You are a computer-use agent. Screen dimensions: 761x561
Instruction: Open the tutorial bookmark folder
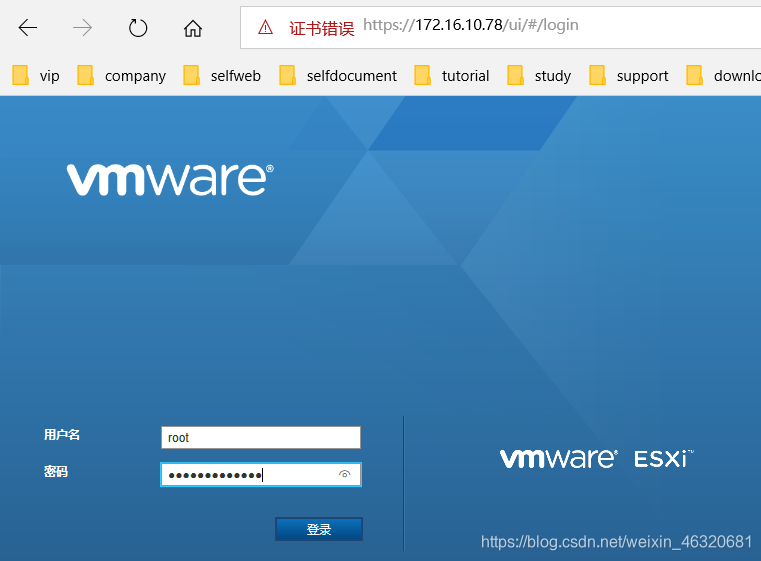pos(451,76)
